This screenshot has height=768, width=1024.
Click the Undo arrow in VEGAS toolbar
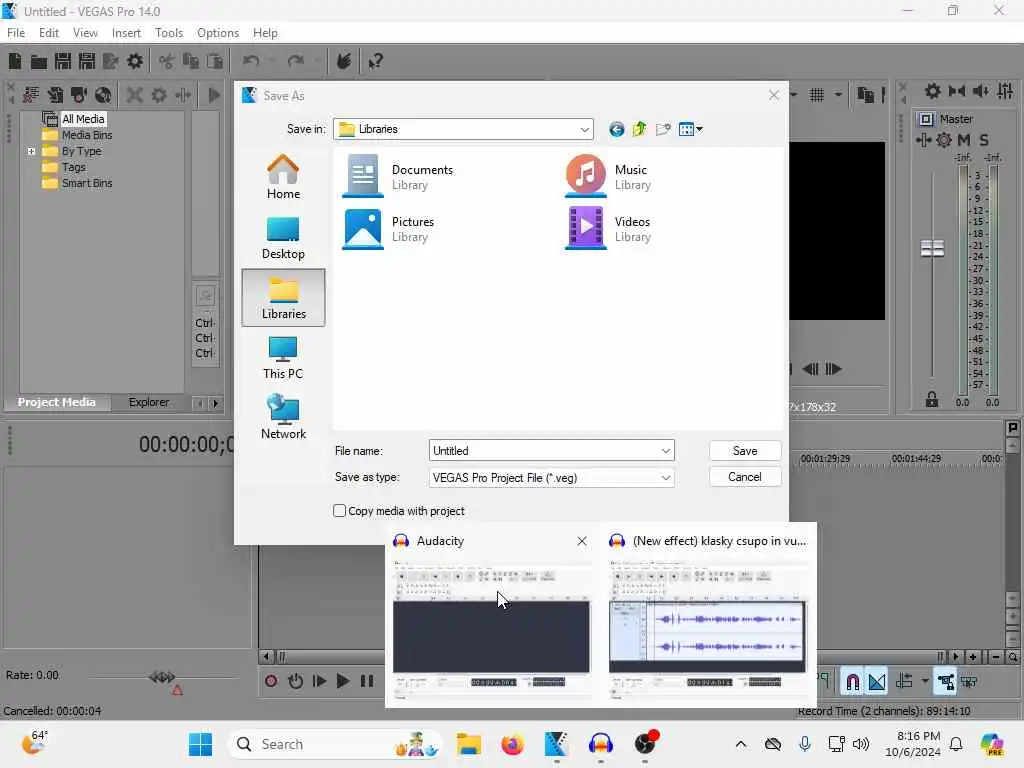point(251,61)
